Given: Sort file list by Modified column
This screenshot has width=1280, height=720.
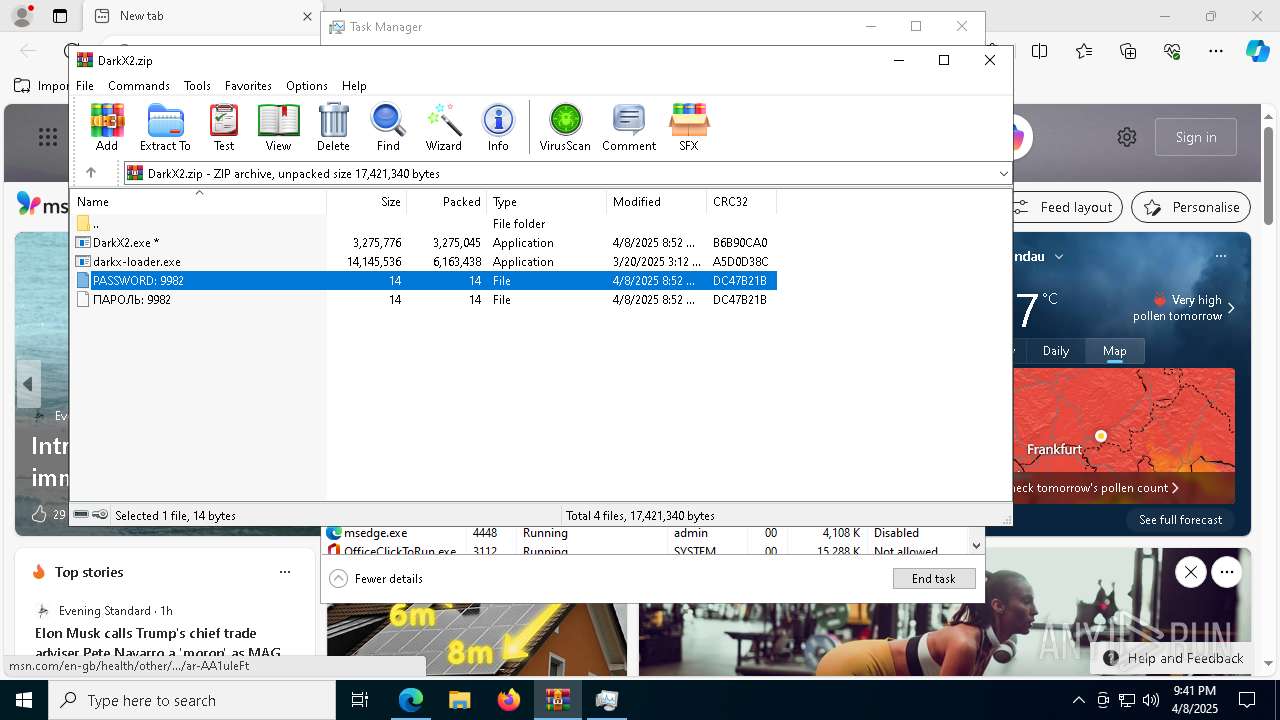Looking at the screenshot, I should [x=656, y=202].
